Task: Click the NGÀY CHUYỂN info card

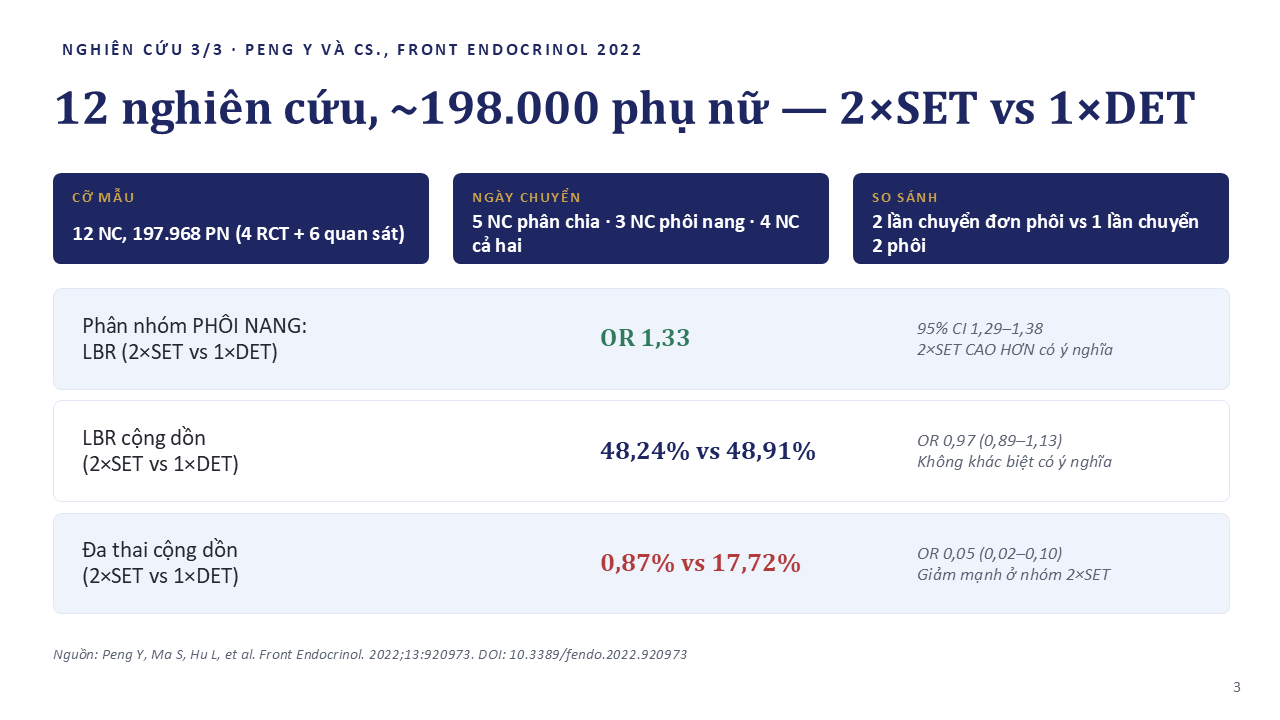Action: 641,219
